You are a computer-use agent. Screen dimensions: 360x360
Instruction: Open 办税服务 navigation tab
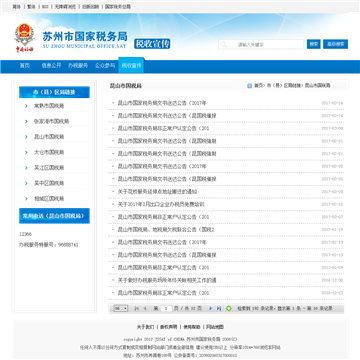click(x=78, y=66)
